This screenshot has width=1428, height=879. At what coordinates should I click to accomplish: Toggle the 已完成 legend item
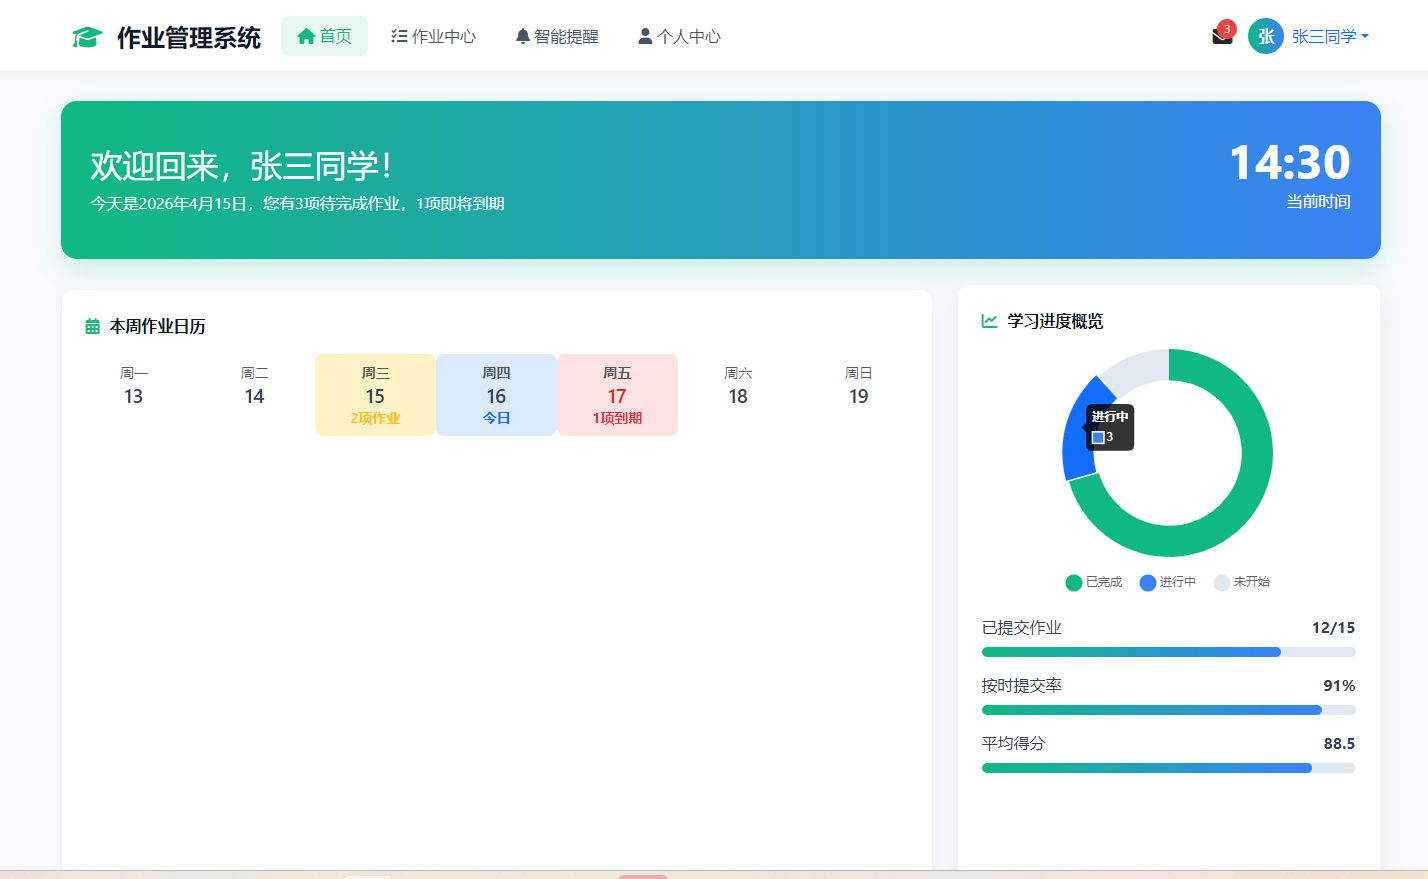coord(1093,582)
